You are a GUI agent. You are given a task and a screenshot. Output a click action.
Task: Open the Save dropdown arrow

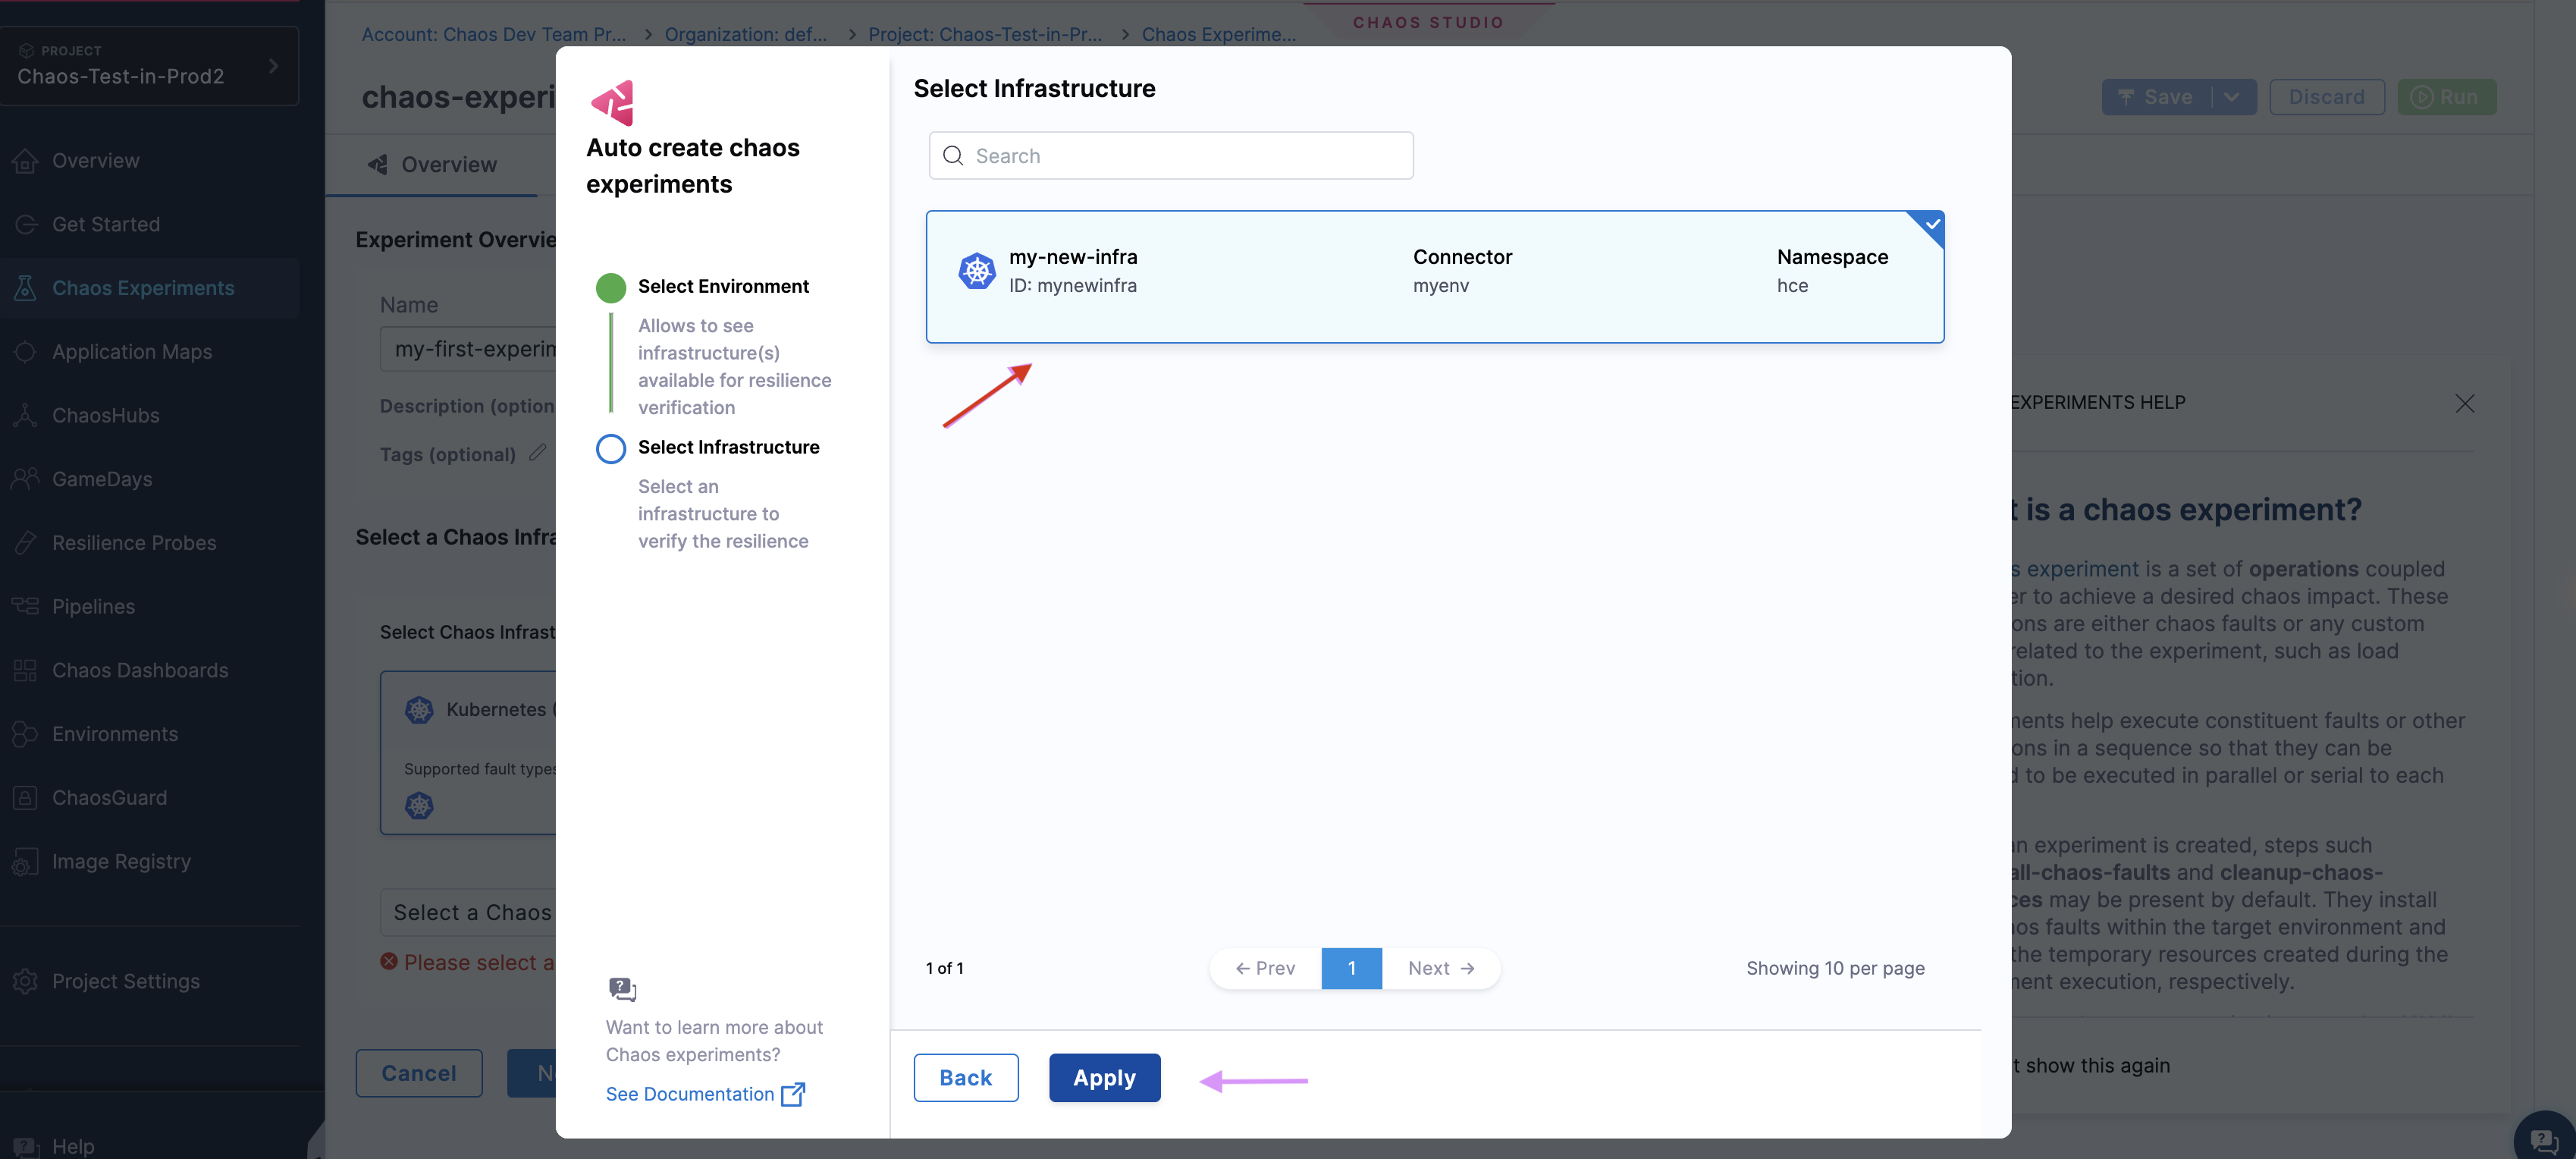[x=2232, y=97]
